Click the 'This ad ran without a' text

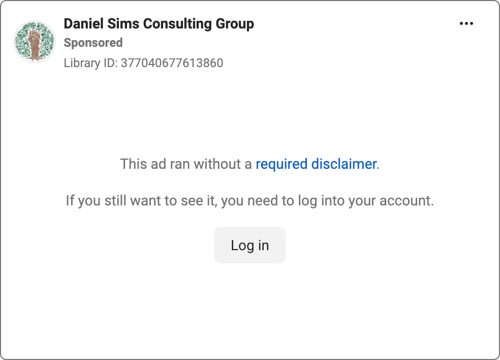click(186, 164)
